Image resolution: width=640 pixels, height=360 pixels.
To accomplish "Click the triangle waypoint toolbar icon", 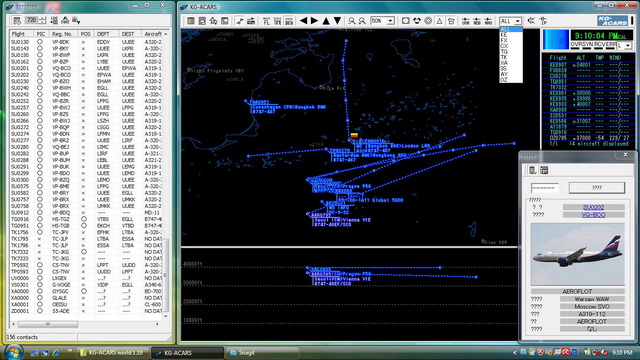I will click(439, 21).
